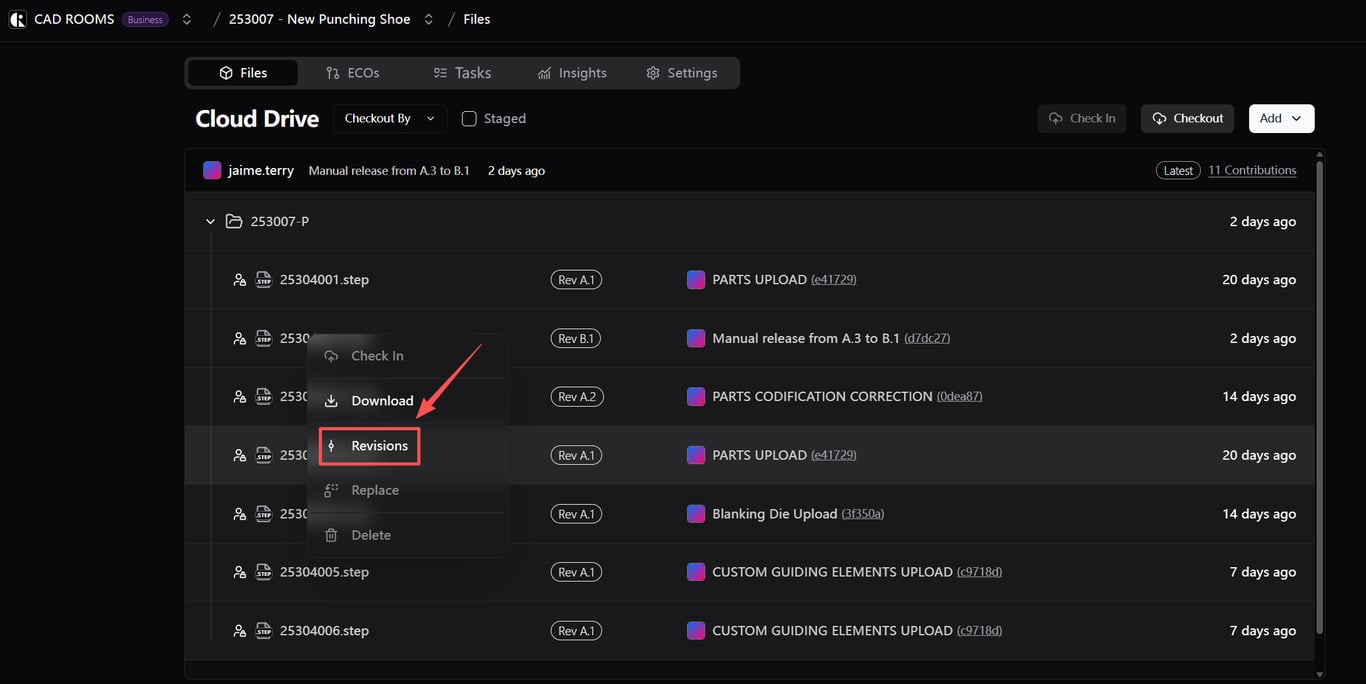Click the user icon in the Rev B.1 row
Viewport: 1366px width, 684px height.
click(x=239, y=338)
